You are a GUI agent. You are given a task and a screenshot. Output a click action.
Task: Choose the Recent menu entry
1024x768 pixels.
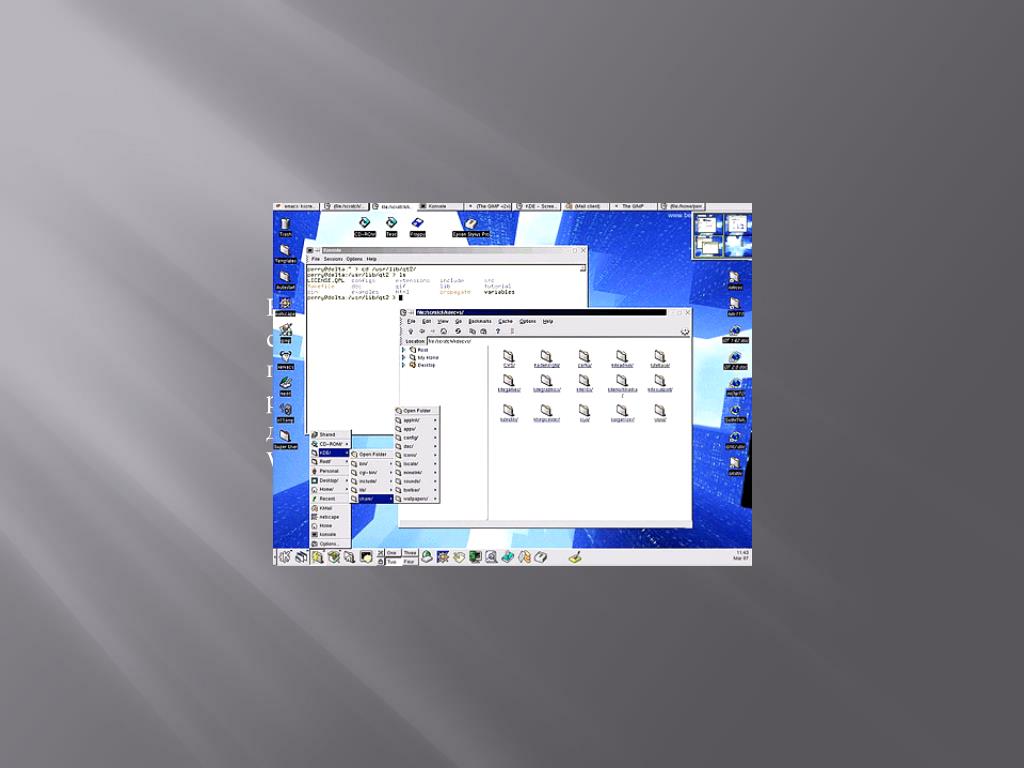click(x=330, y=498)
